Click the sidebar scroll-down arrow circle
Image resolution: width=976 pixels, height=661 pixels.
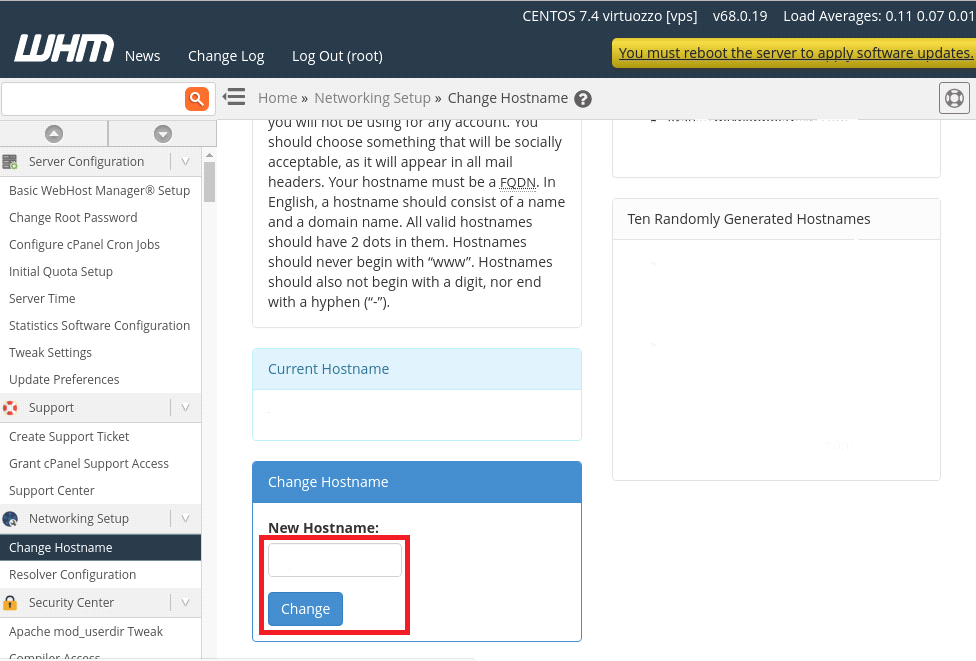[163, 134]
